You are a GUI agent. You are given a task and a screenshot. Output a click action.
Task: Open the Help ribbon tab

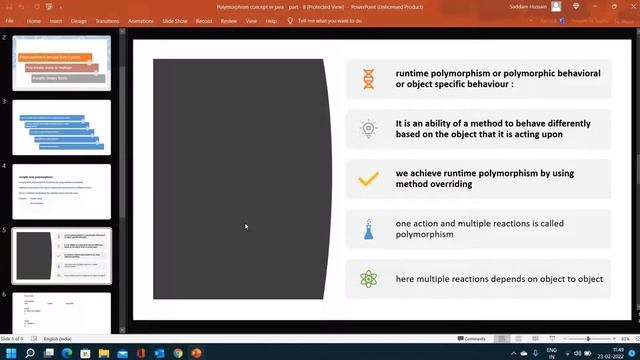tap(271, 21)
